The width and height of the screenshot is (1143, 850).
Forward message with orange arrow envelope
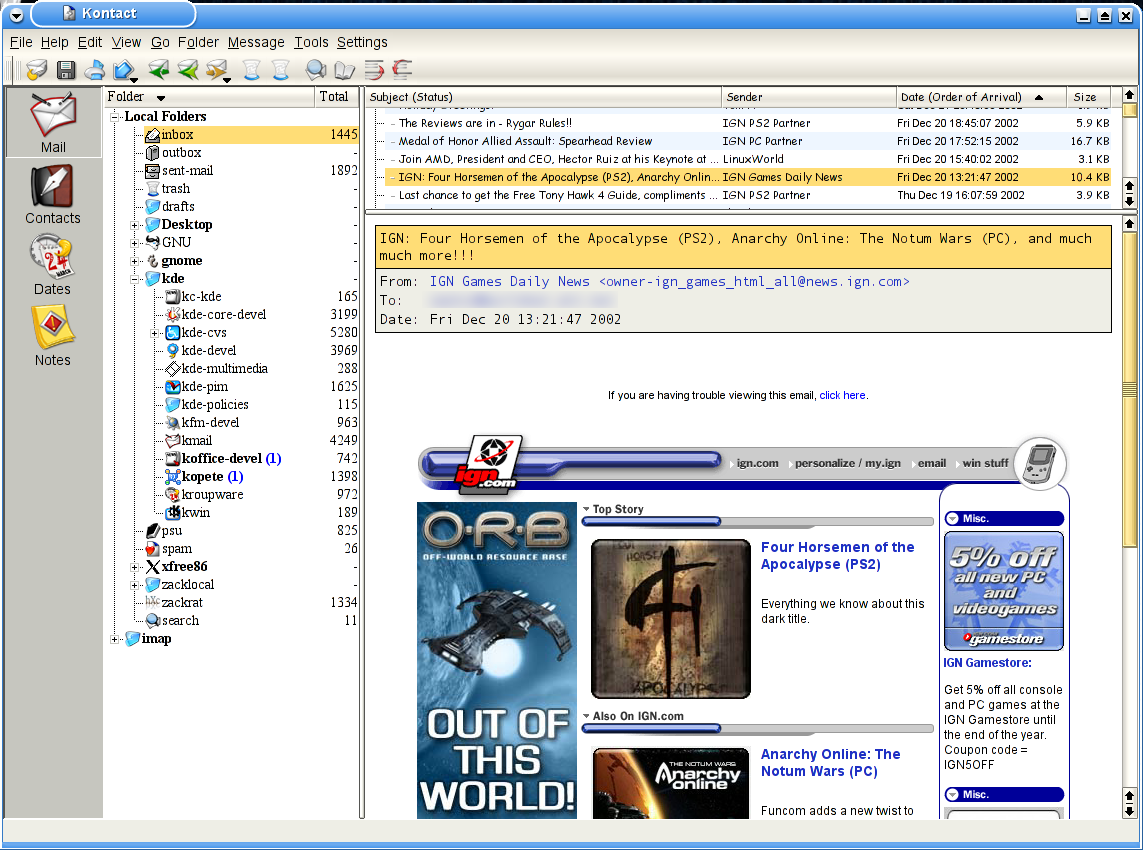pos(216,70)
